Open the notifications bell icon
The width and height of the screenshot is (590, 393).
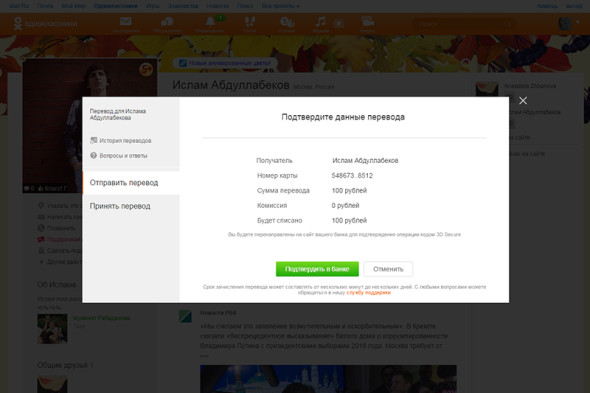(210, 21)
